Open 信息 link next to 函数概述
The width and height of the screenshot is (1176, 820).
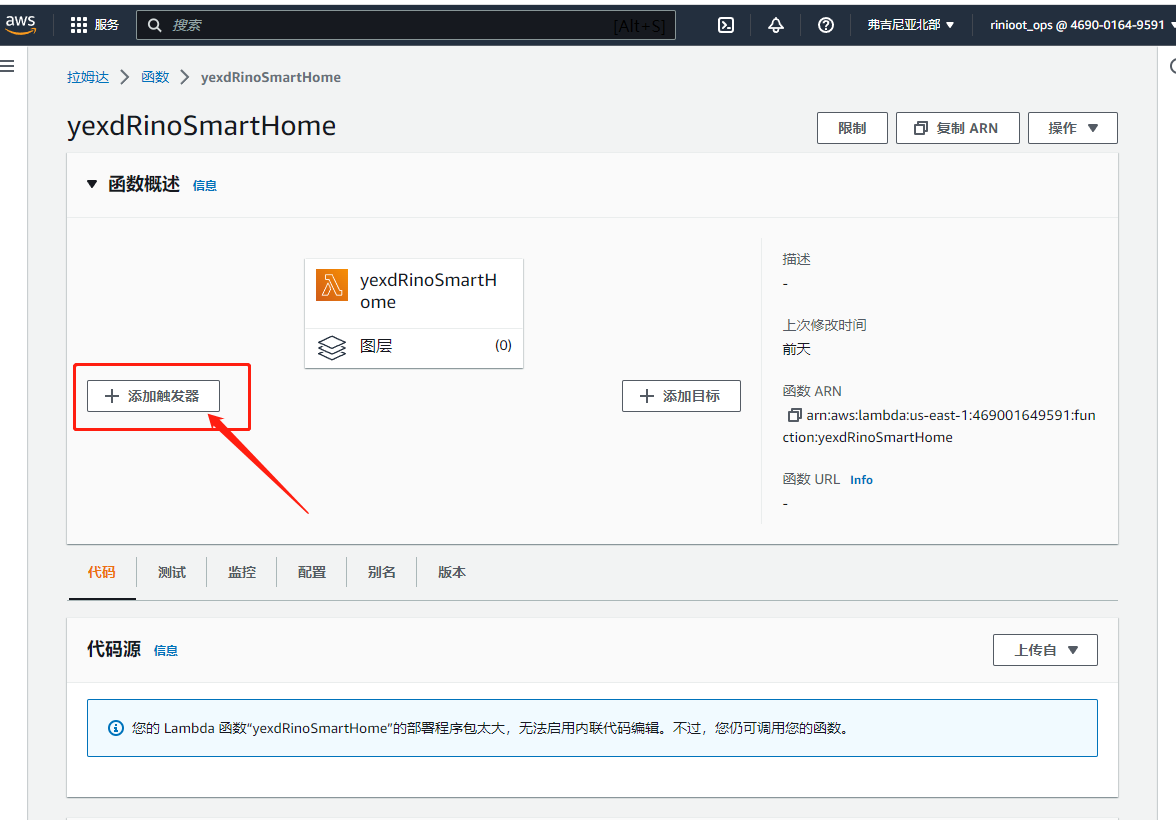point(205,185)
